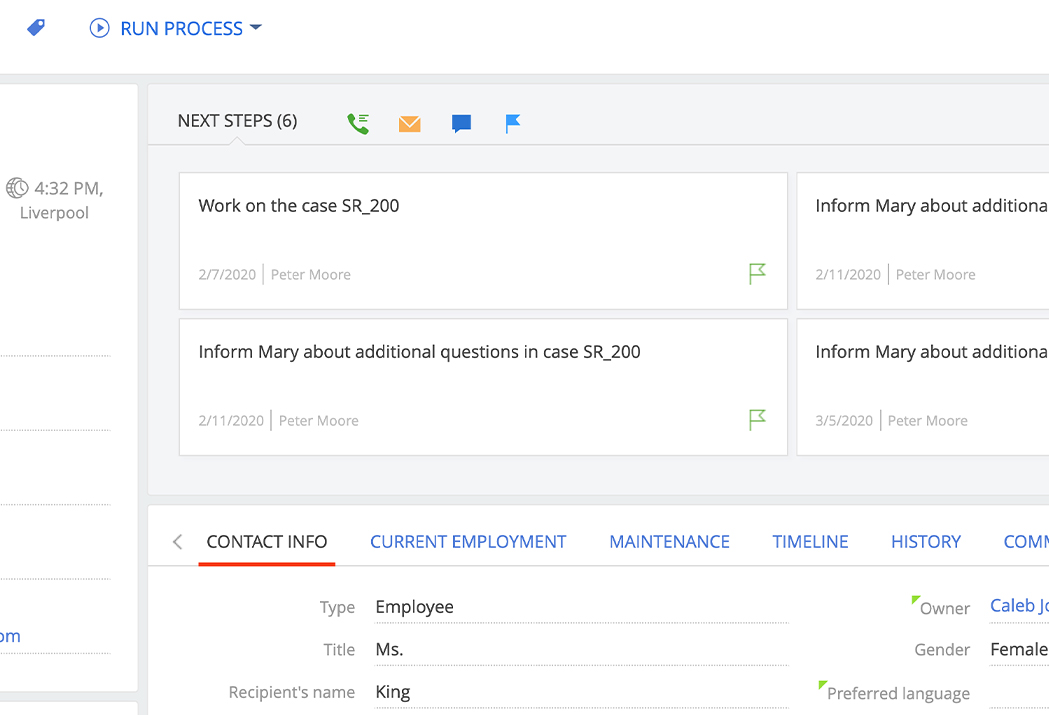This screenshot has width=1049, height=715.
Task: Select the Timeline tab
Action: (810, 542)
